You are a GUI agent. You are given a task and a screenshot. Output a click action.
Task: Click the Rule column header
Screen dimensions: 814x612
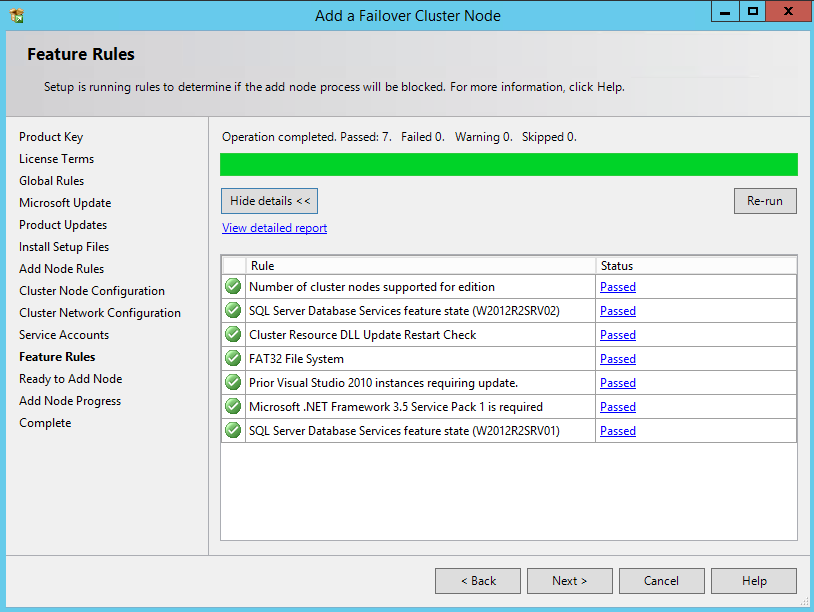click(x=420, y=266)
